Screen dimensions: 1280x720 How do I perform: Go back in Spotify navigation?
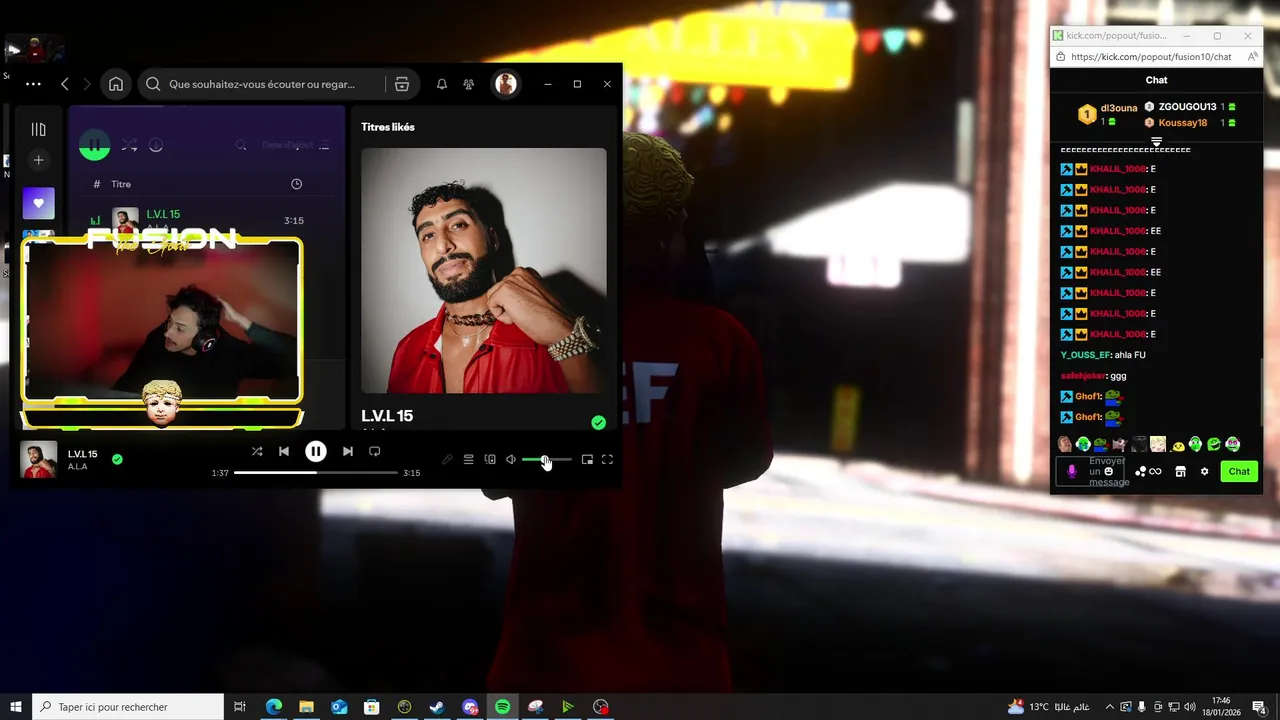[65, 84]
